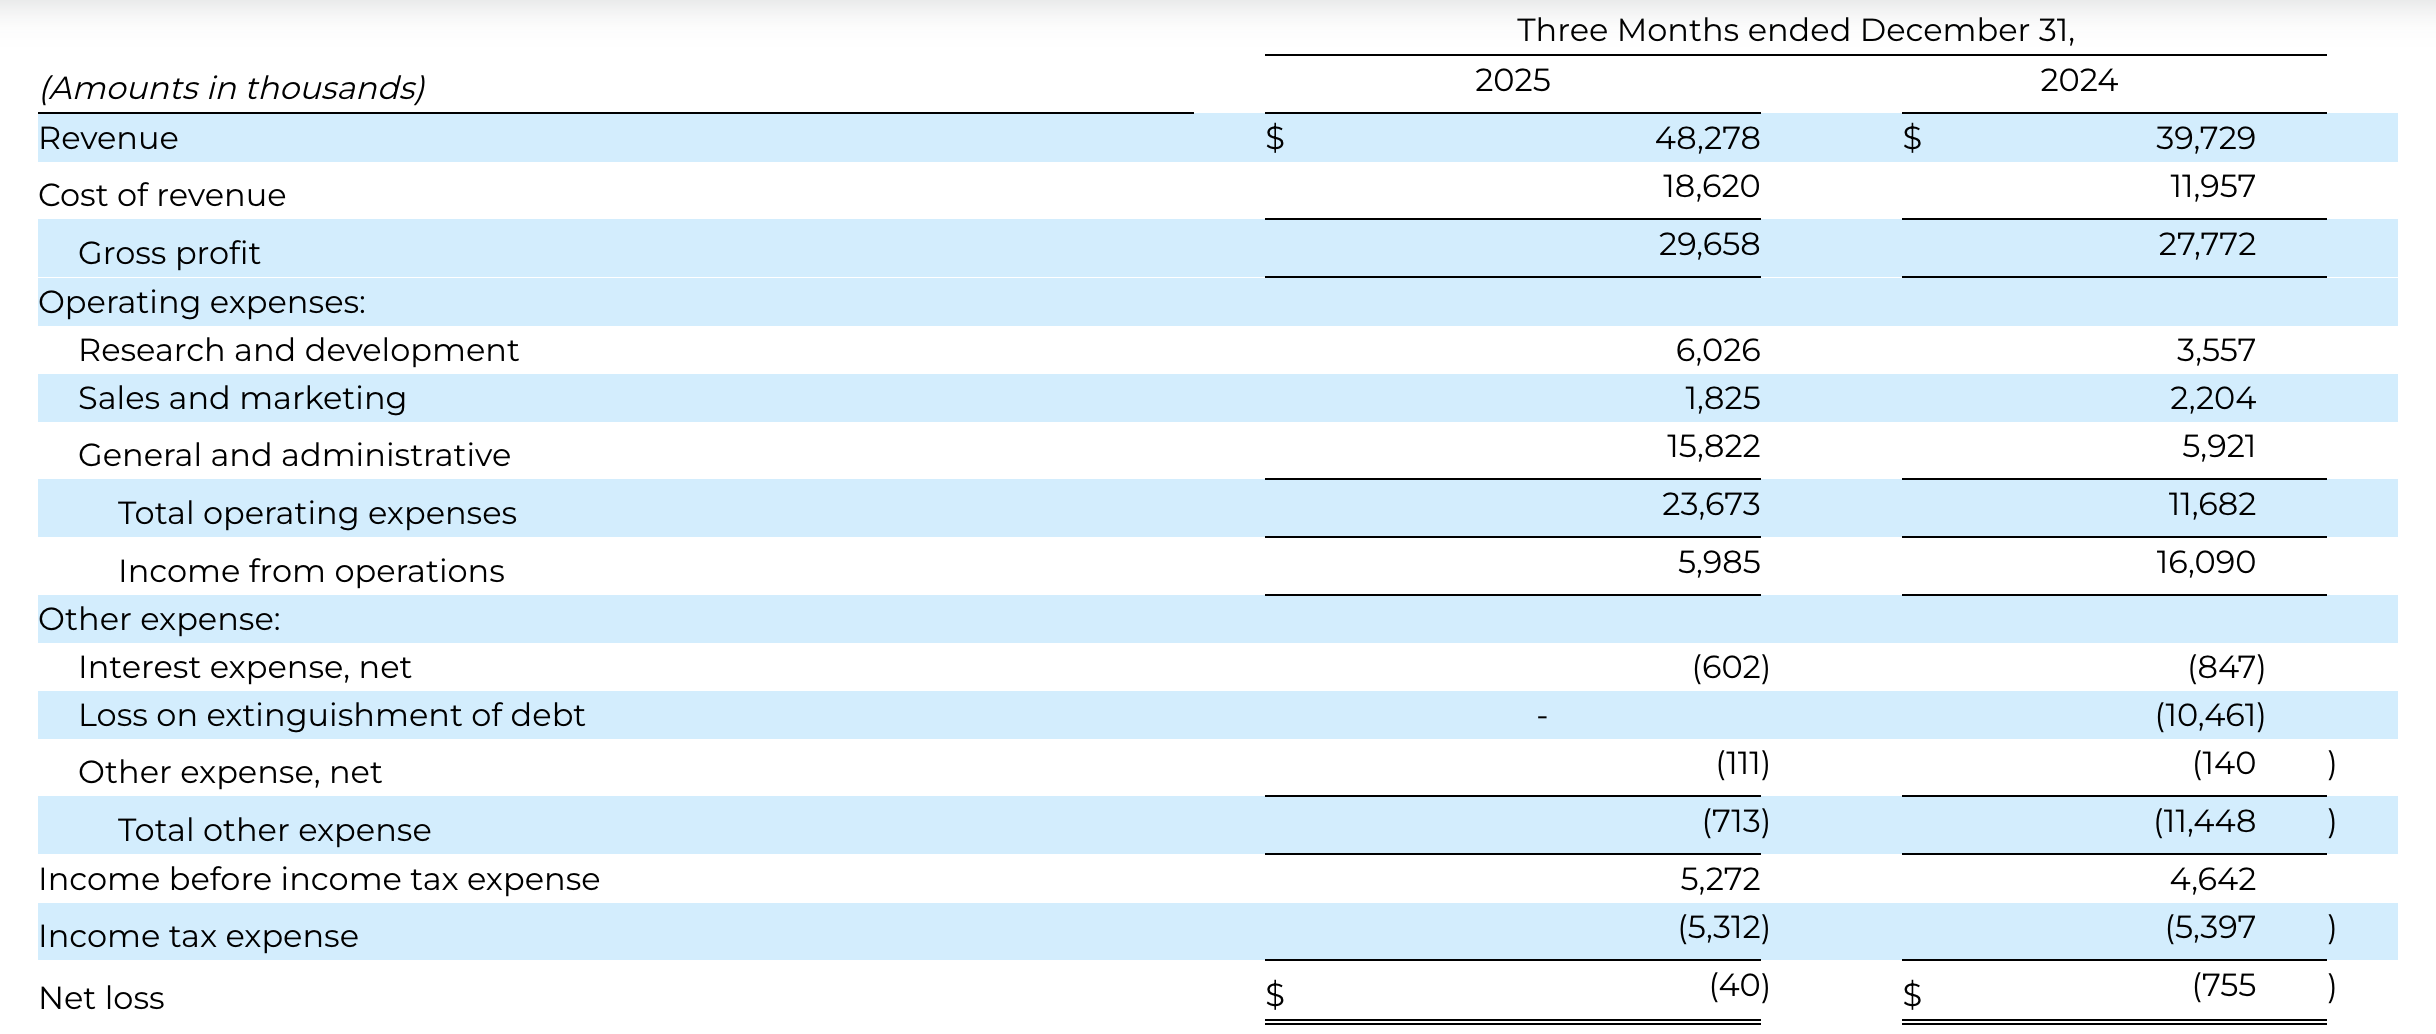Viewport: 2436px width, 1034px height.
Task: Select the Net loss row label
Action: coord(101,998)
